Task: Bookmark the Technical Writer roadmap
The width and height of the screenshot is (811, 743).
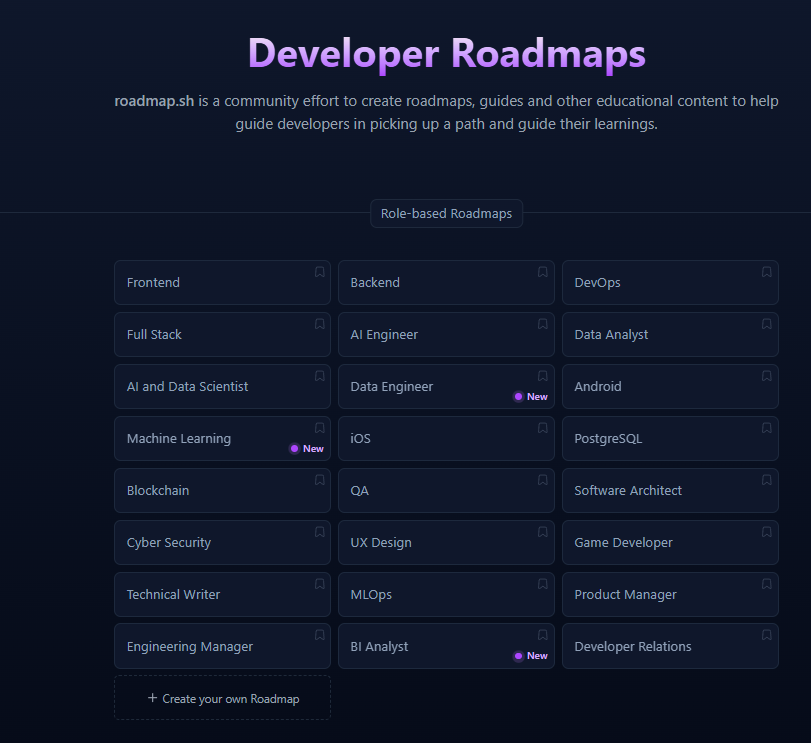Action: pos(320,584)
